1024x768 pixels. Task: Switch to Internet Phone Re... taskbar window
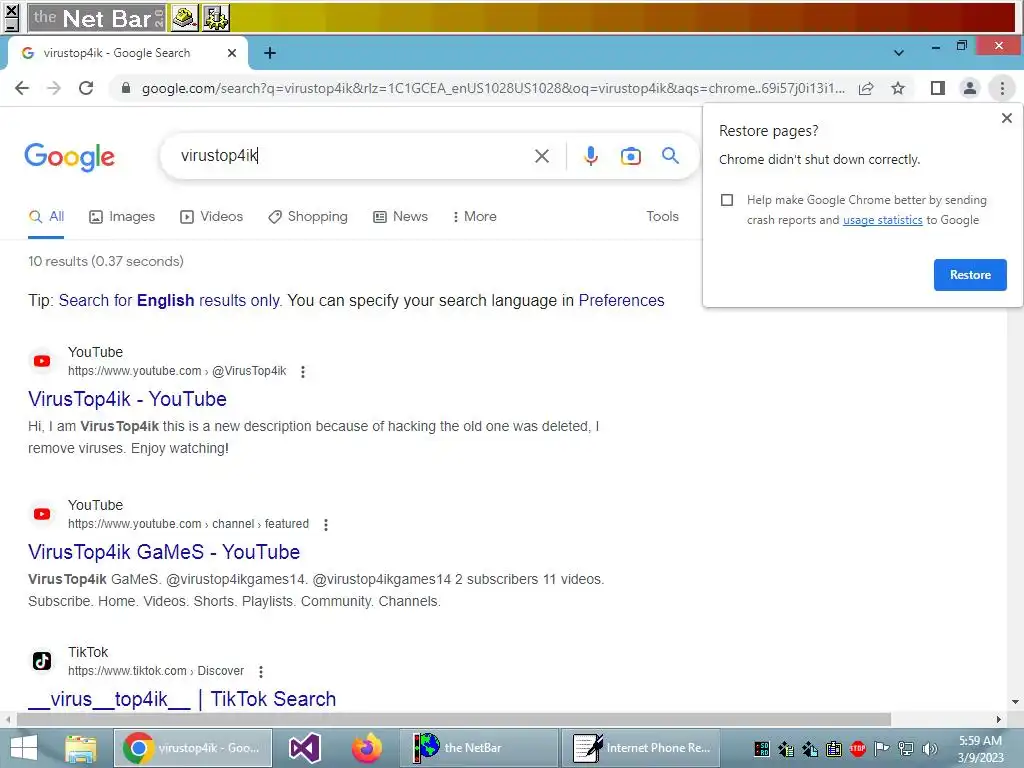pos(641,748)
